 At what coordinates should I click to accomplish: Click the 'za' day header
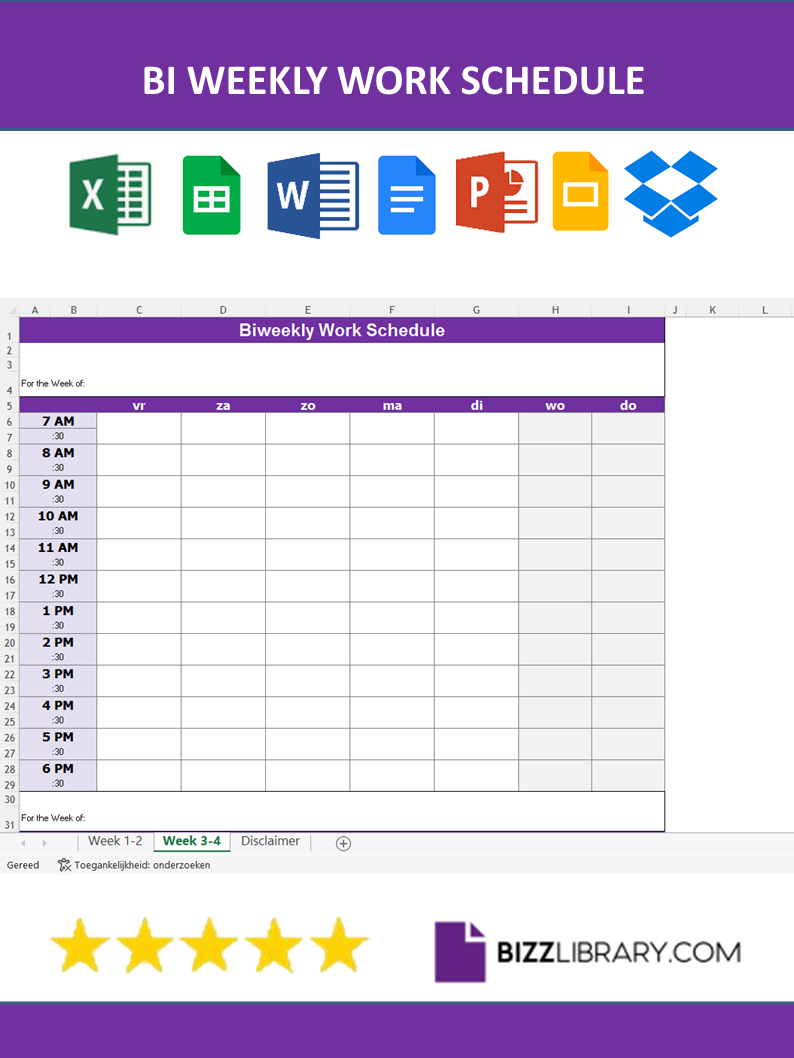click(x=223, y=406)
